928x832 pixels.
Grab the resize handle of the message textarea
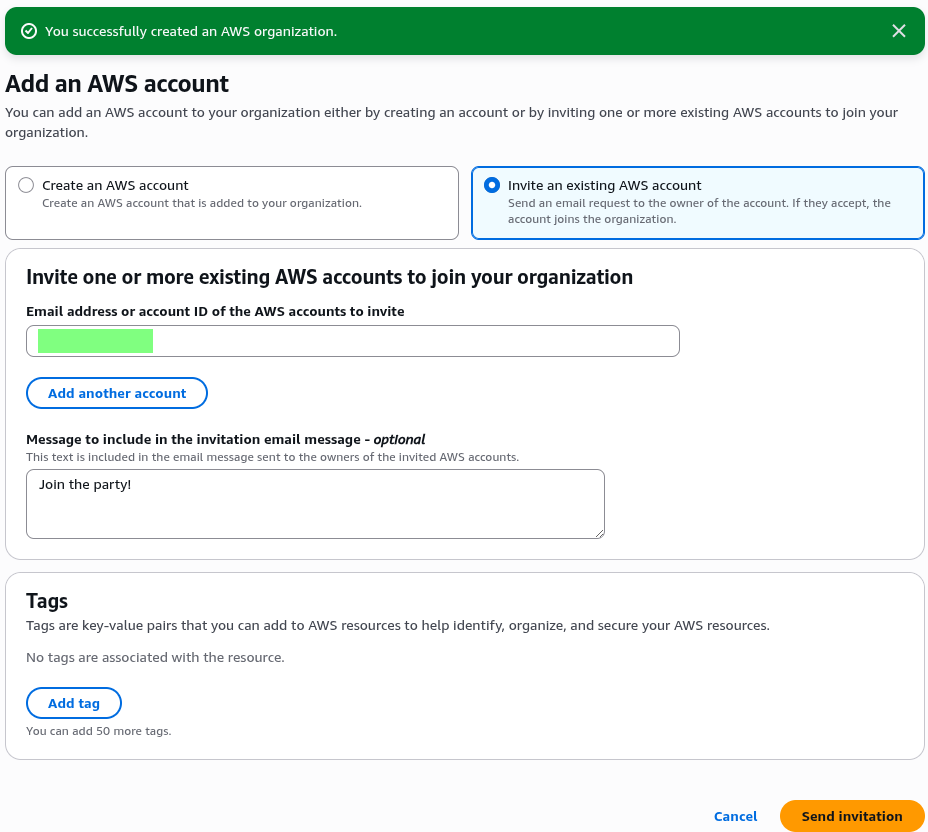599,533
